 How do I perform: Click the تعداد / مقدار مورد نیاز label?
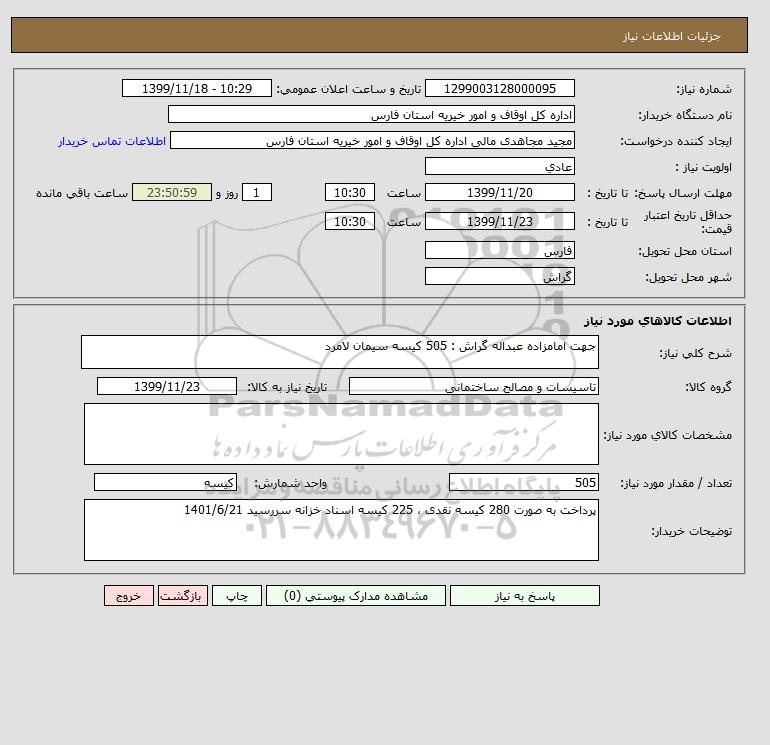pyautogui.click(x=676, y=484)
